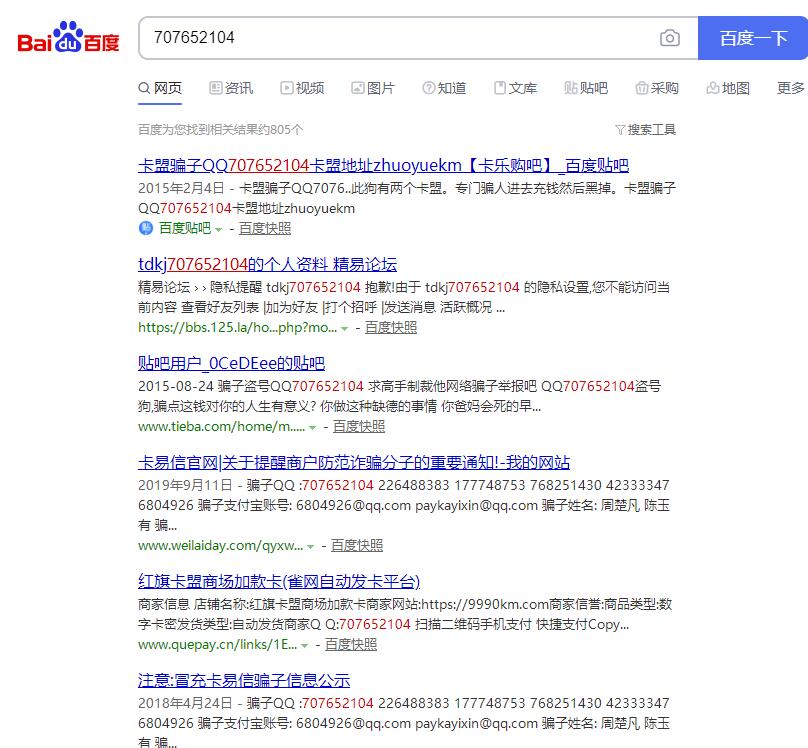Click snippet text dated 2015-08-24
808x748 pixels.
click(x=400, y=396)
